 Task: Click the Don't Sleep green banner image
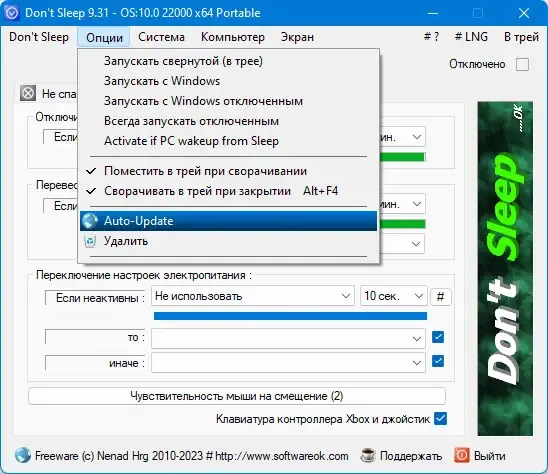click(x=505, y=268)
